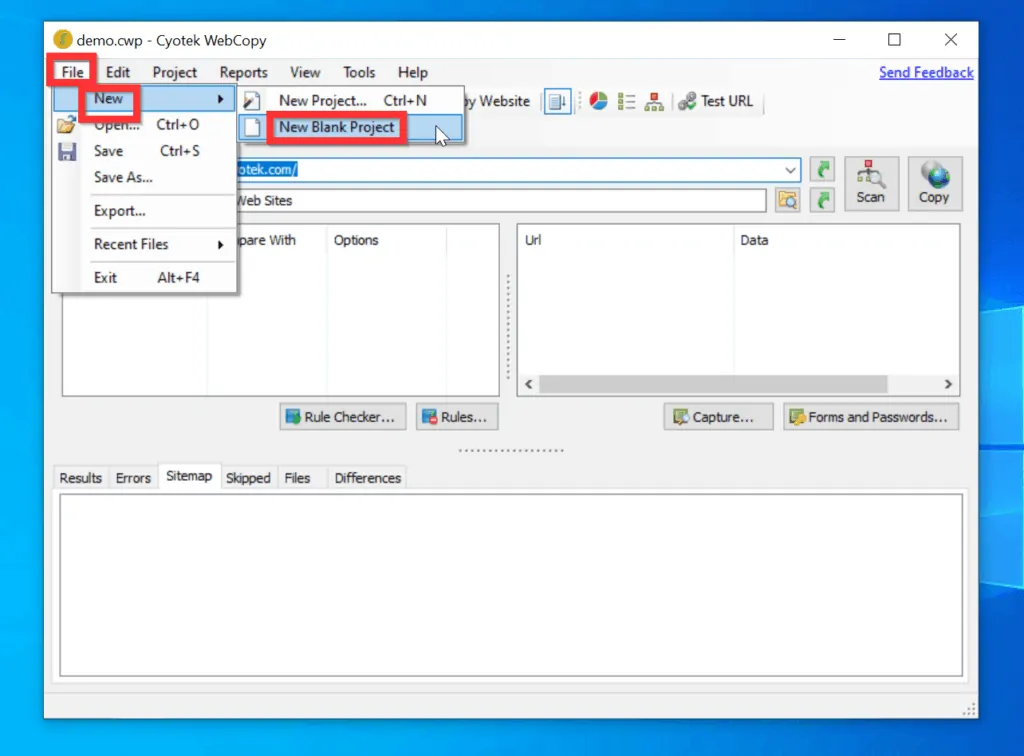Choose New Project... from the submenu
The width and height of the screenshot is (1024, 756).
[351, 101]
